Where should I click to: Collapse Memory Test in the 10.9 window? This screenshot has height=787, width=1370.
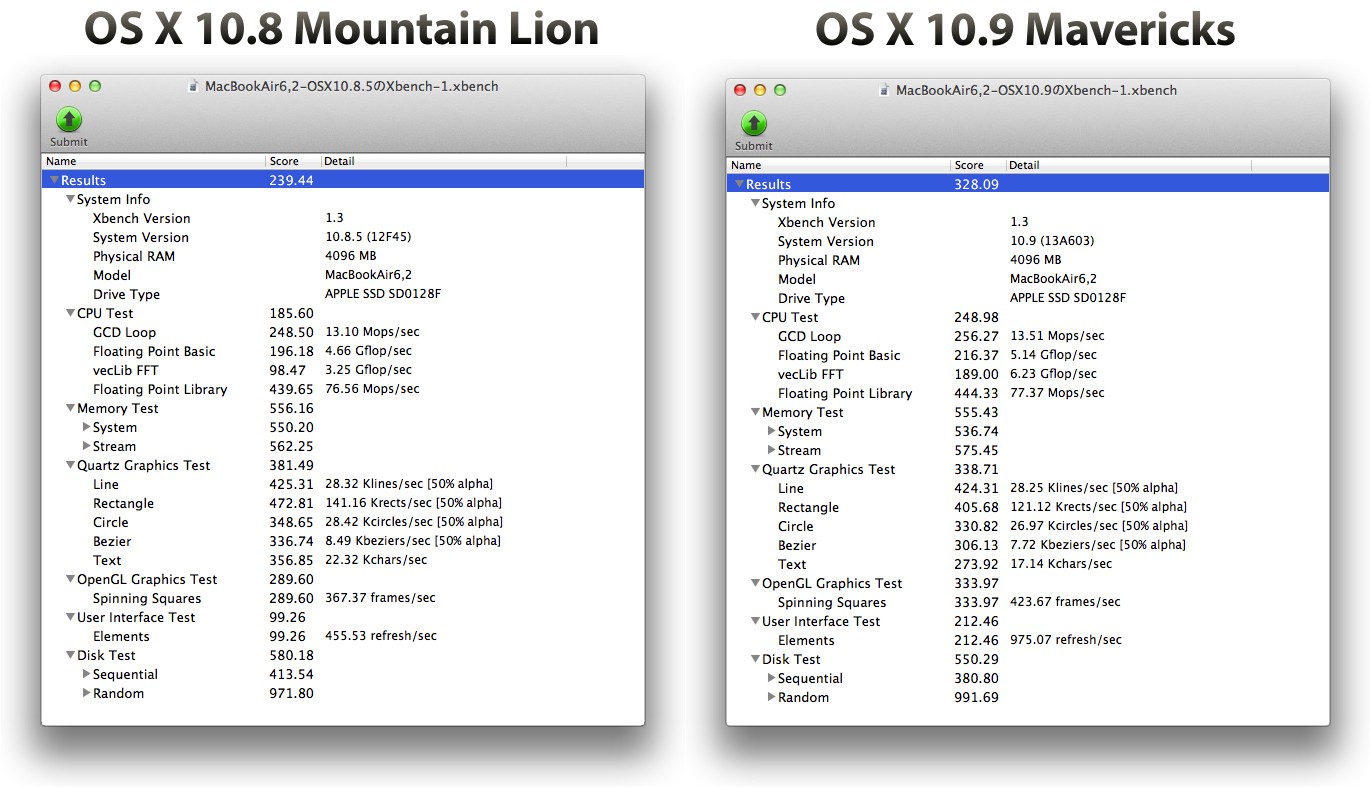[755, 412]
